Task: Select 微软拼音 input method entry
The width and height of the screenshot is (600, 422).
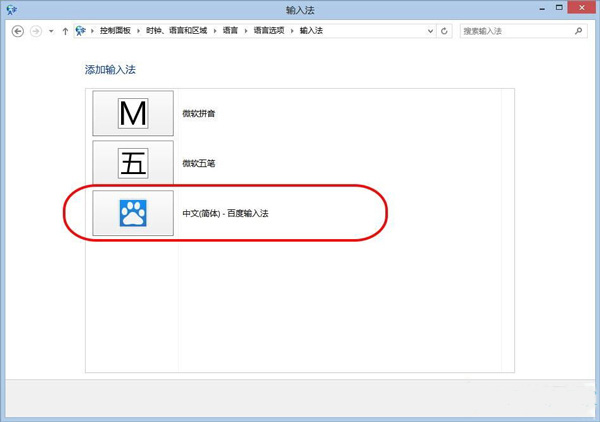Action: (x=199, y=113)
